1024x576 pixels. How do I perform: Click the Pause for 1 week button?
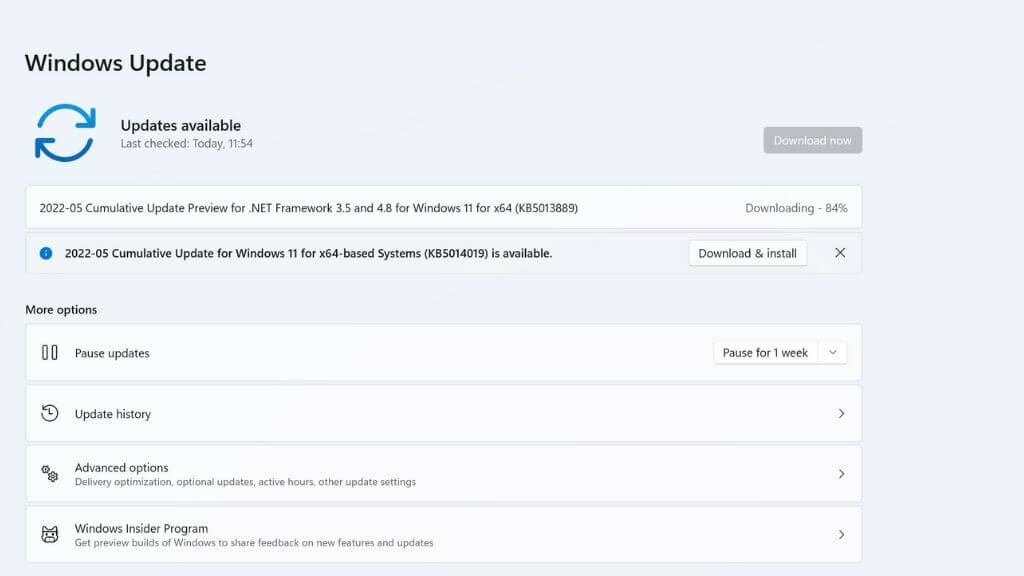[765, 353]
